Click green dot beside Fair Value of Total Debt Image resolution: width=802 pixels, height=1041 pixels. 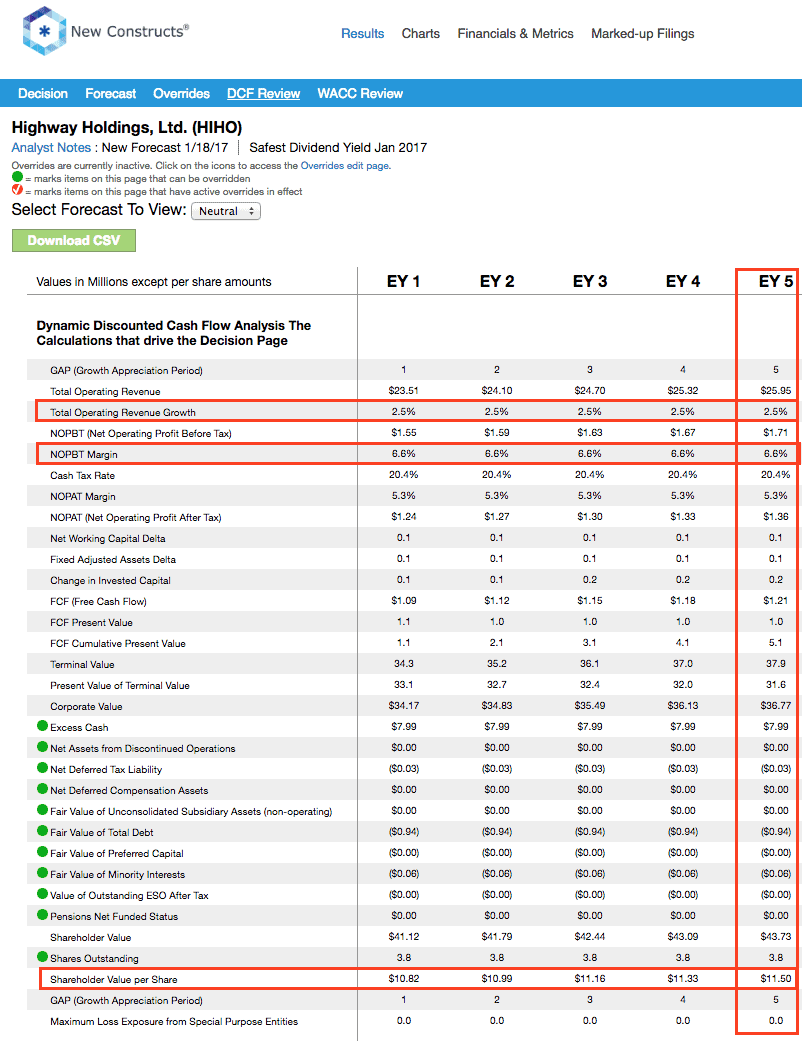(x=42, y=831)
